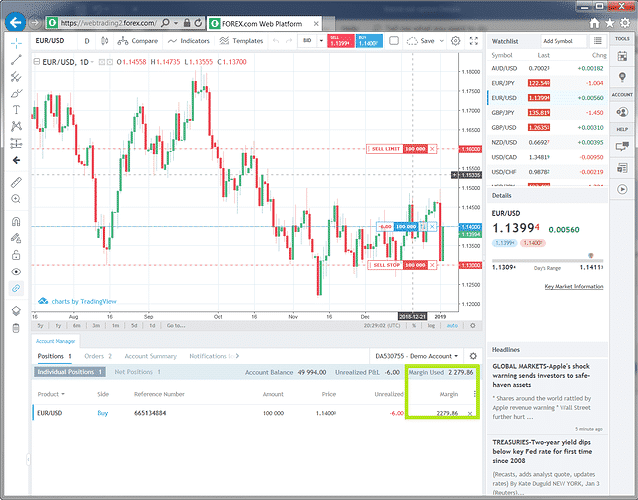Click the back arrow icon in drawing toolbar
This screenshot has width=638, height=500.
pos(16,160)
